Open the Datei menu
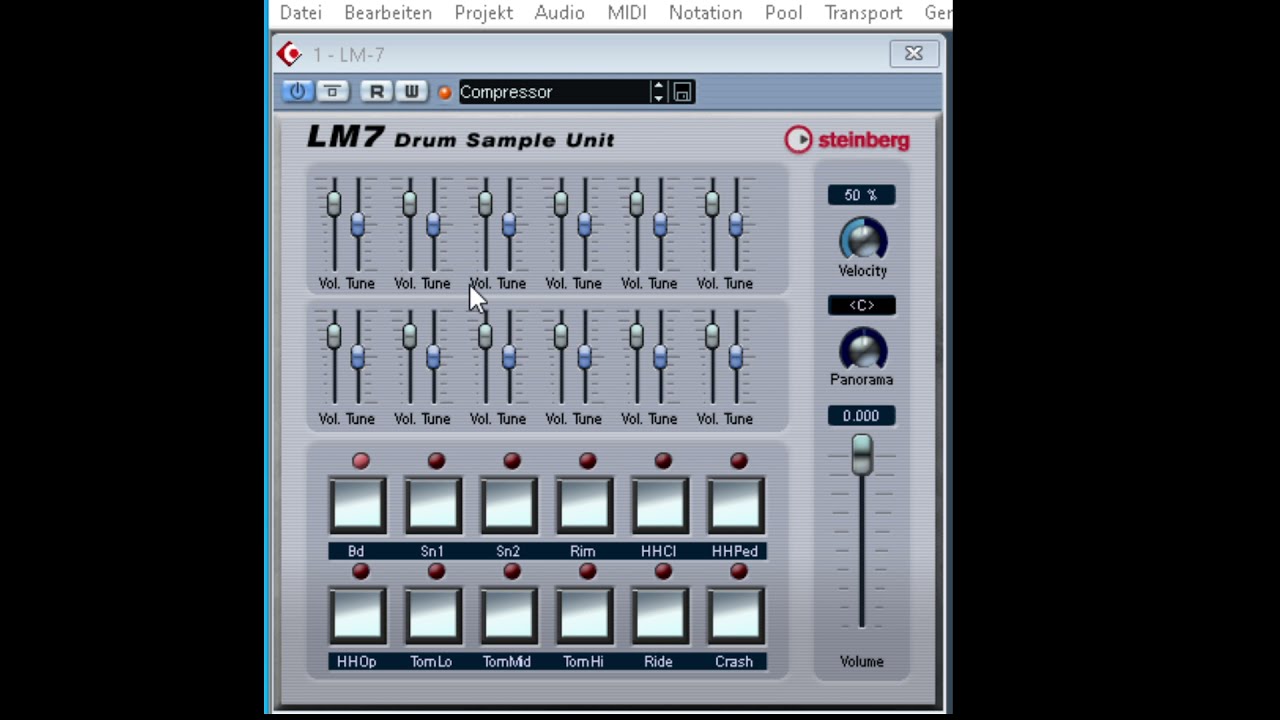The image size is (1280, 720). coord(301,13)
